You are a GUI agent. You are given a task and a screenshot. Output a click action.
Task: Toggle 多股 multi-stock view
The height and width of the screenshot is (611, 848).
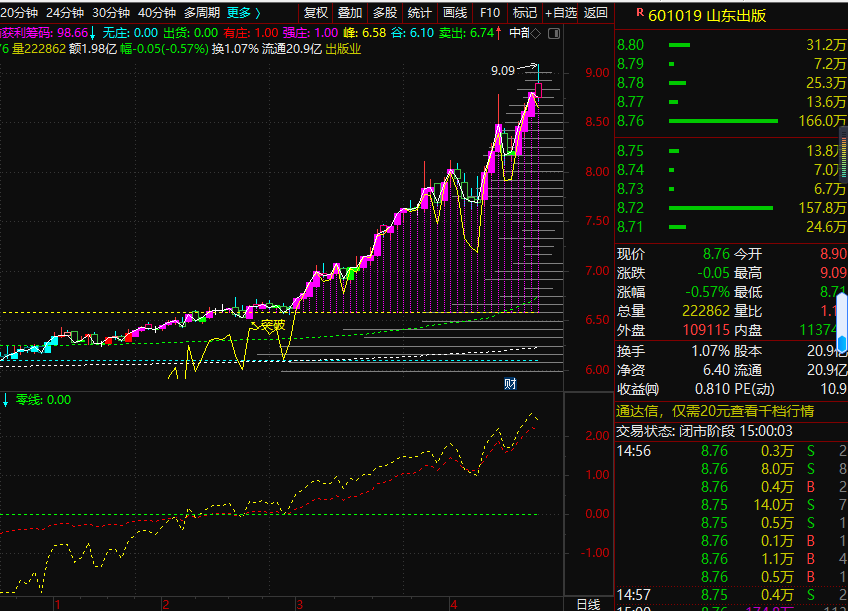384,13
